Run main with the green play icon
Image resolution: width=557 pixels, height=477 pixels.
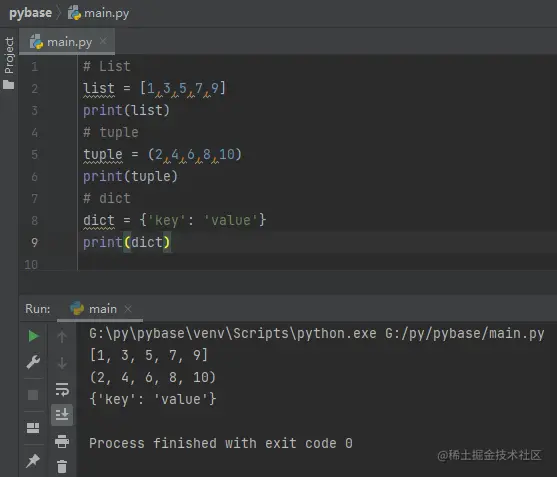pyautogui.click(x=33, y=336)
